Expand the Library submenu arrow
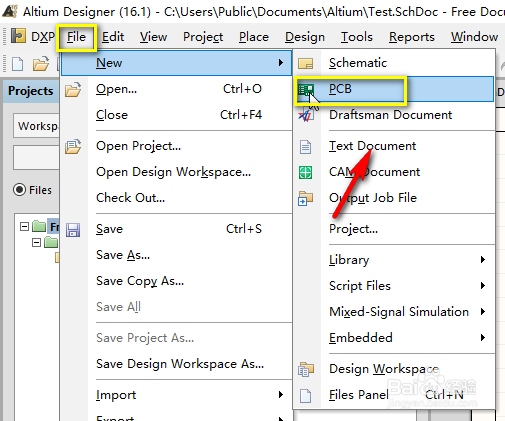505x421 pixels. (x=483, y=260)
